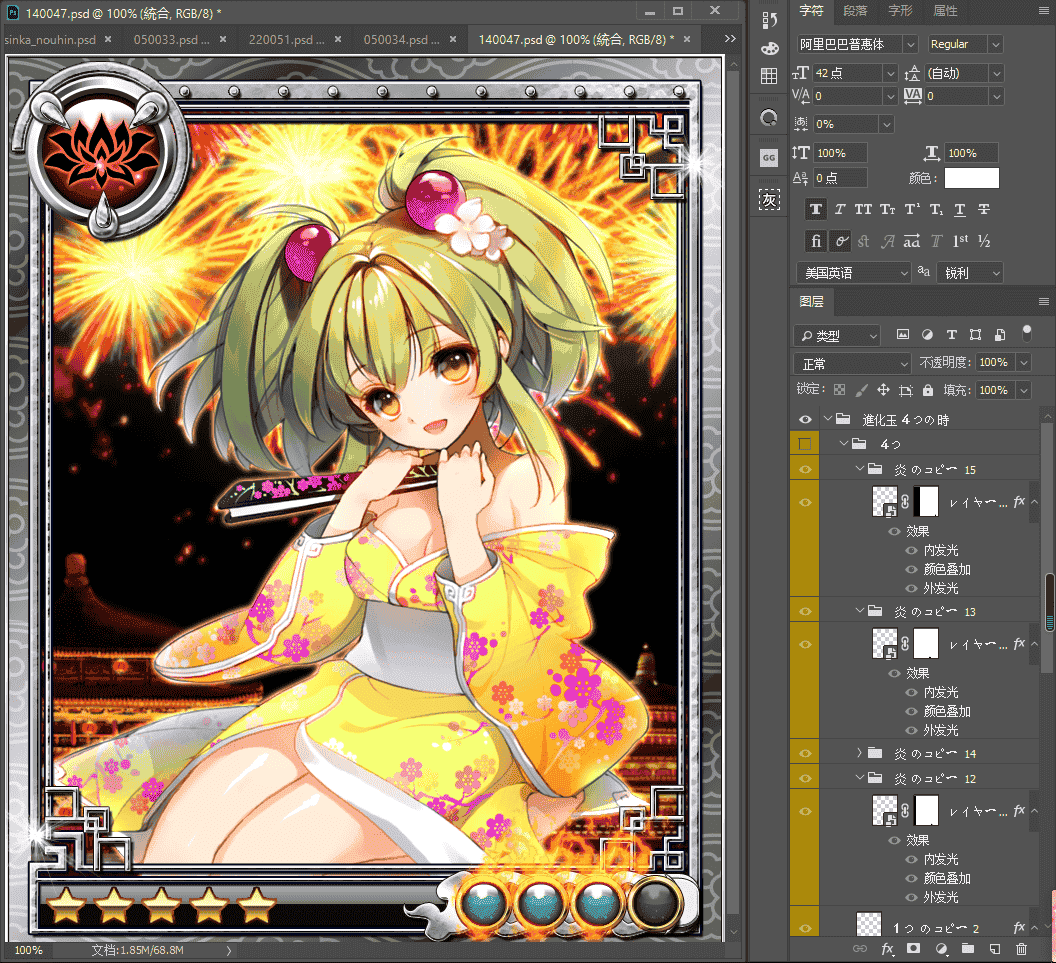The width and height of the screenshot is (1056, 963).
Task: Open the Color palette panel icon
Action: pos(769,48)
